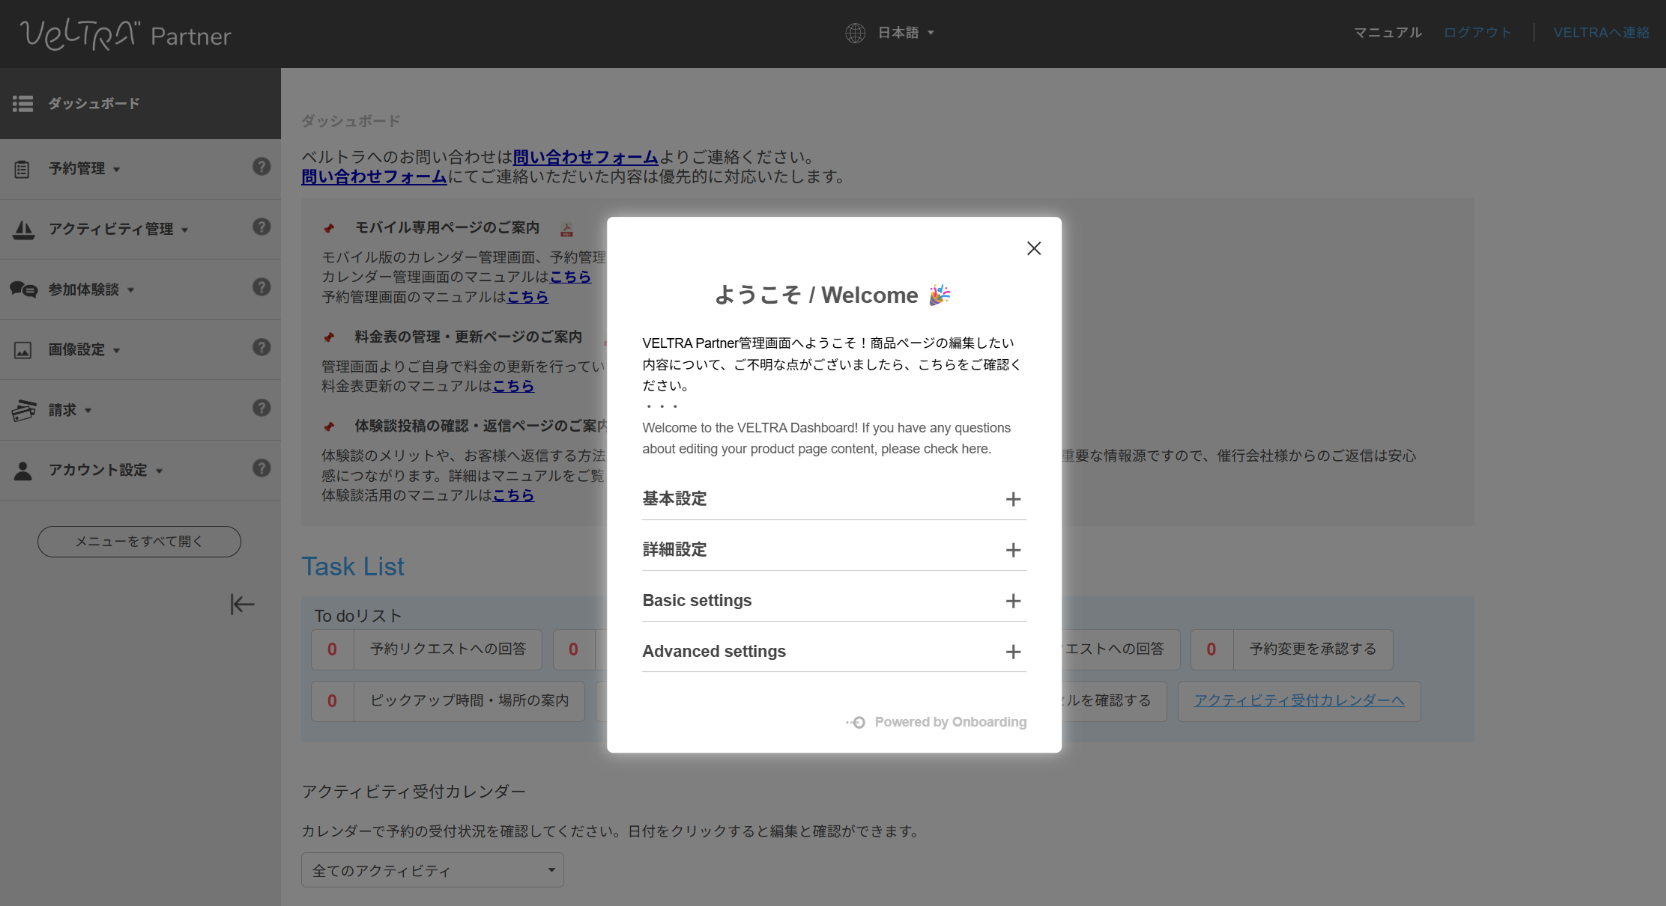Expand the アクティビティ管理 sidebar menu

pyautogui.click(x=118, y=229)
